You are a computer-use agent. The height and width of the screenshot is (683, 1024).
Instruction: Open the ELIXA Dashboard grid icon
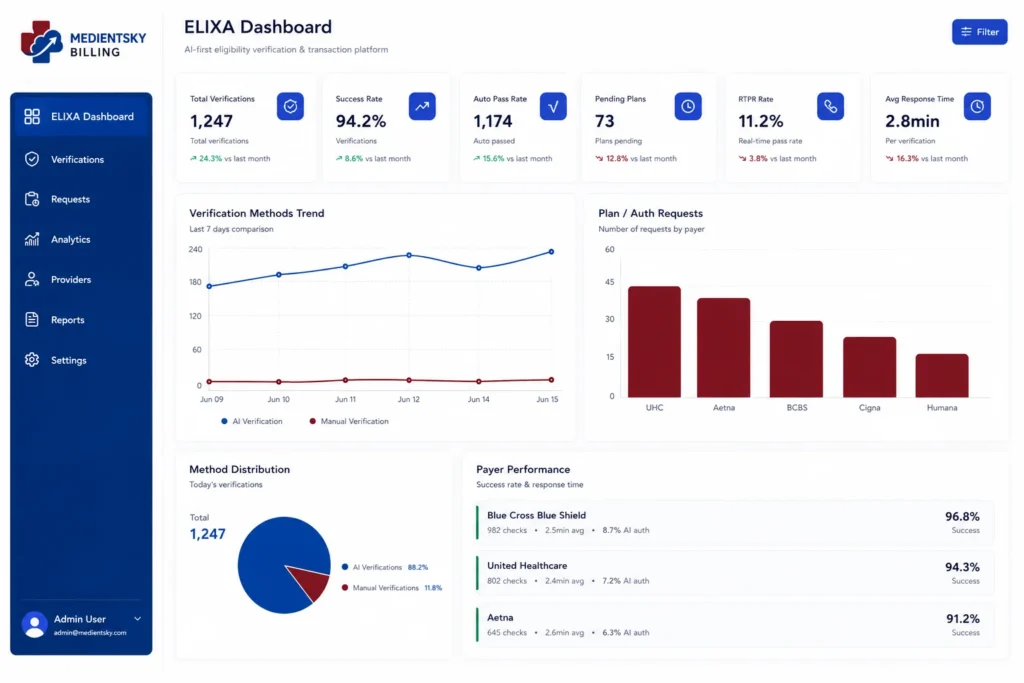click(32, 116)
